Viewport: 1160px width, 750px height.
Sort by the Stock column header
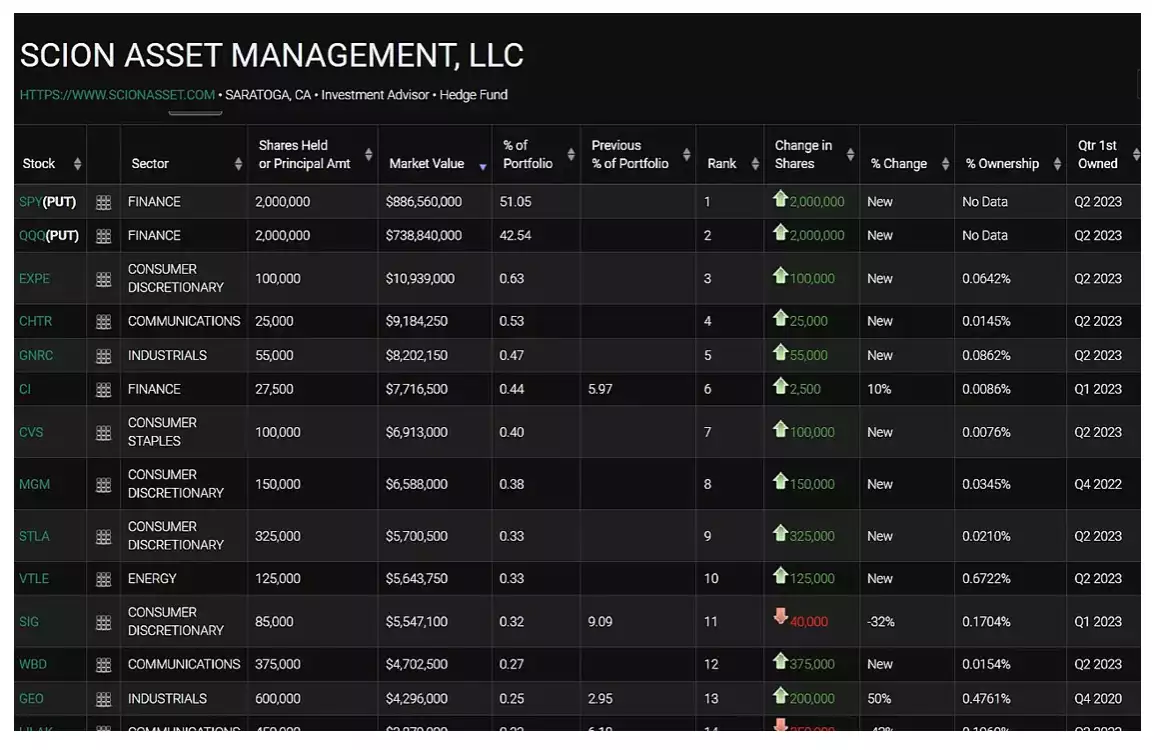(x=40, y=164)
